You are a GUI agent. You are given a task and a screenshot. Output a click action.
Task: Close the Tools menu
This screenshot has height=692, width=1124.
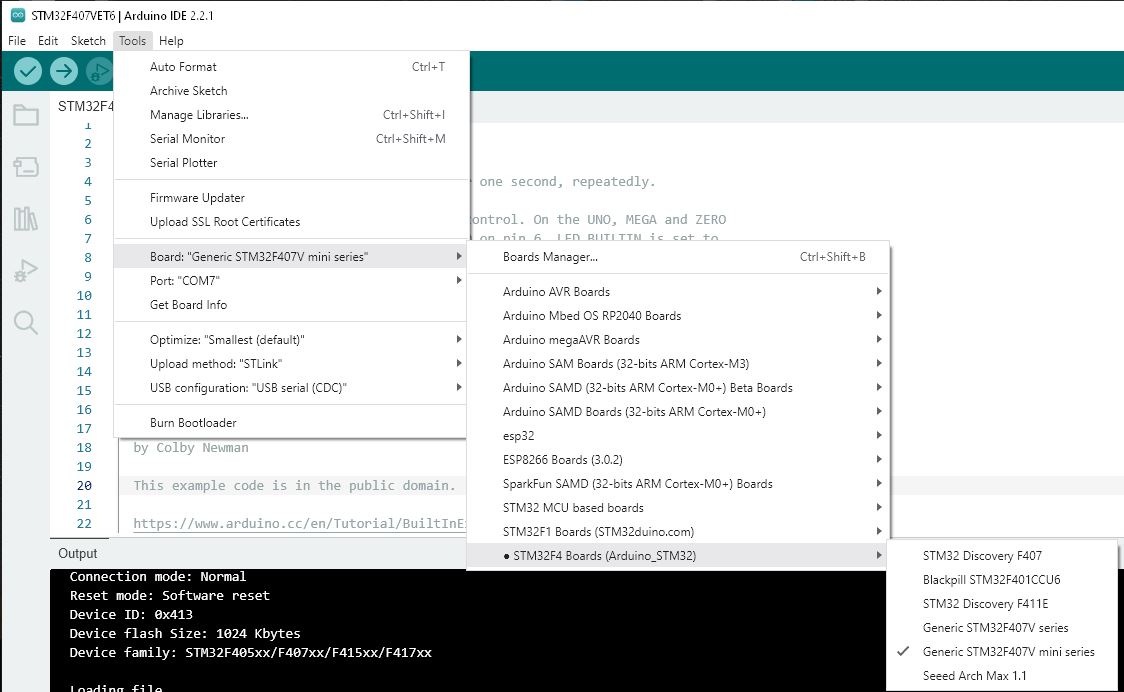tap(133, 41)
